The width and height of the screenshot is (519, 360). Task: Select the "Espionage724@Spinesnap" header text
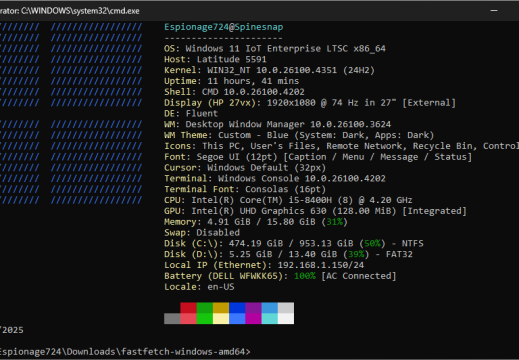point(224,27)
